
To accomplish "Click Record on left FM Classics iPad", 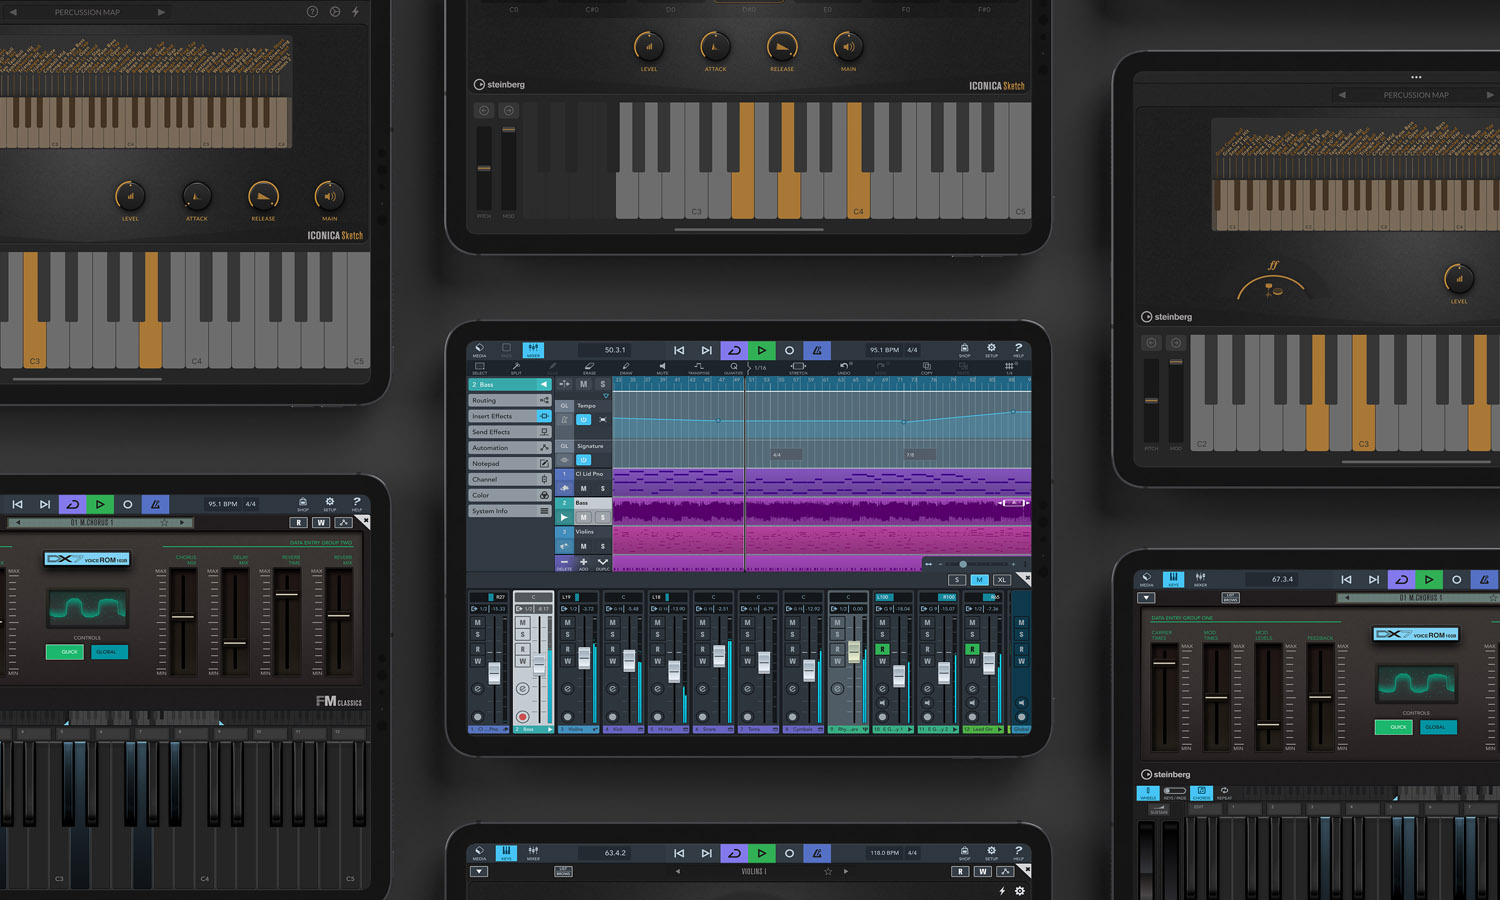I will coord(127,504).
